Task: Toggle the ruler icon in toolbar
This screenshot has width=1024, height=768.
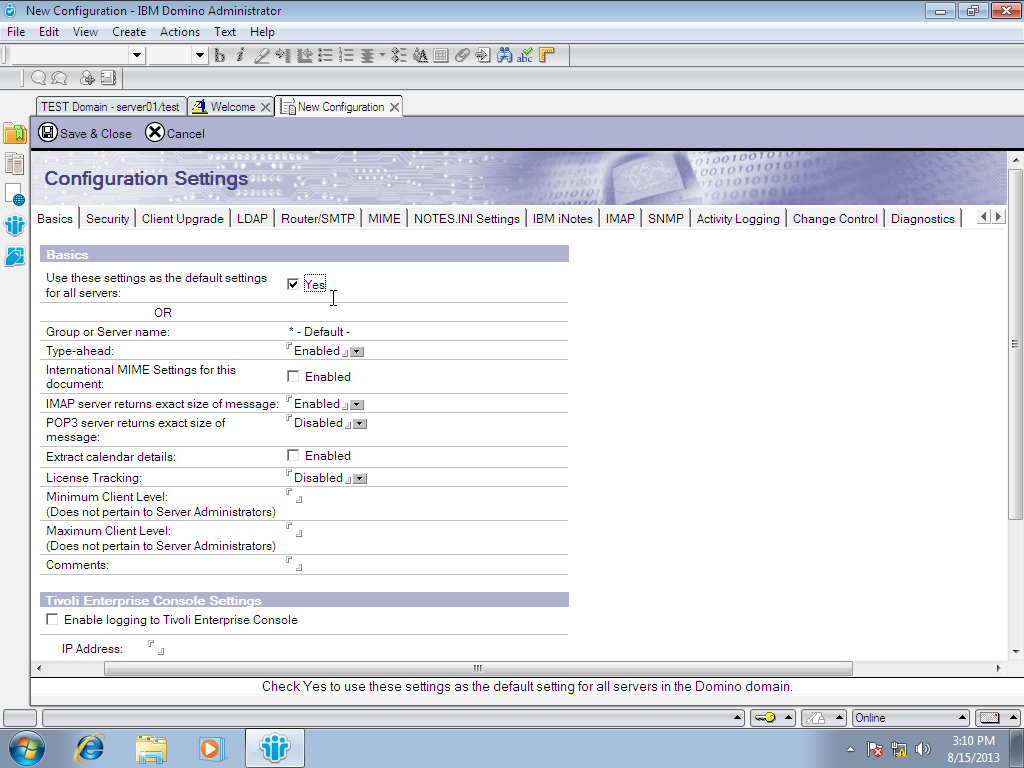Action: pyautogui.click(x=547, y=56)
